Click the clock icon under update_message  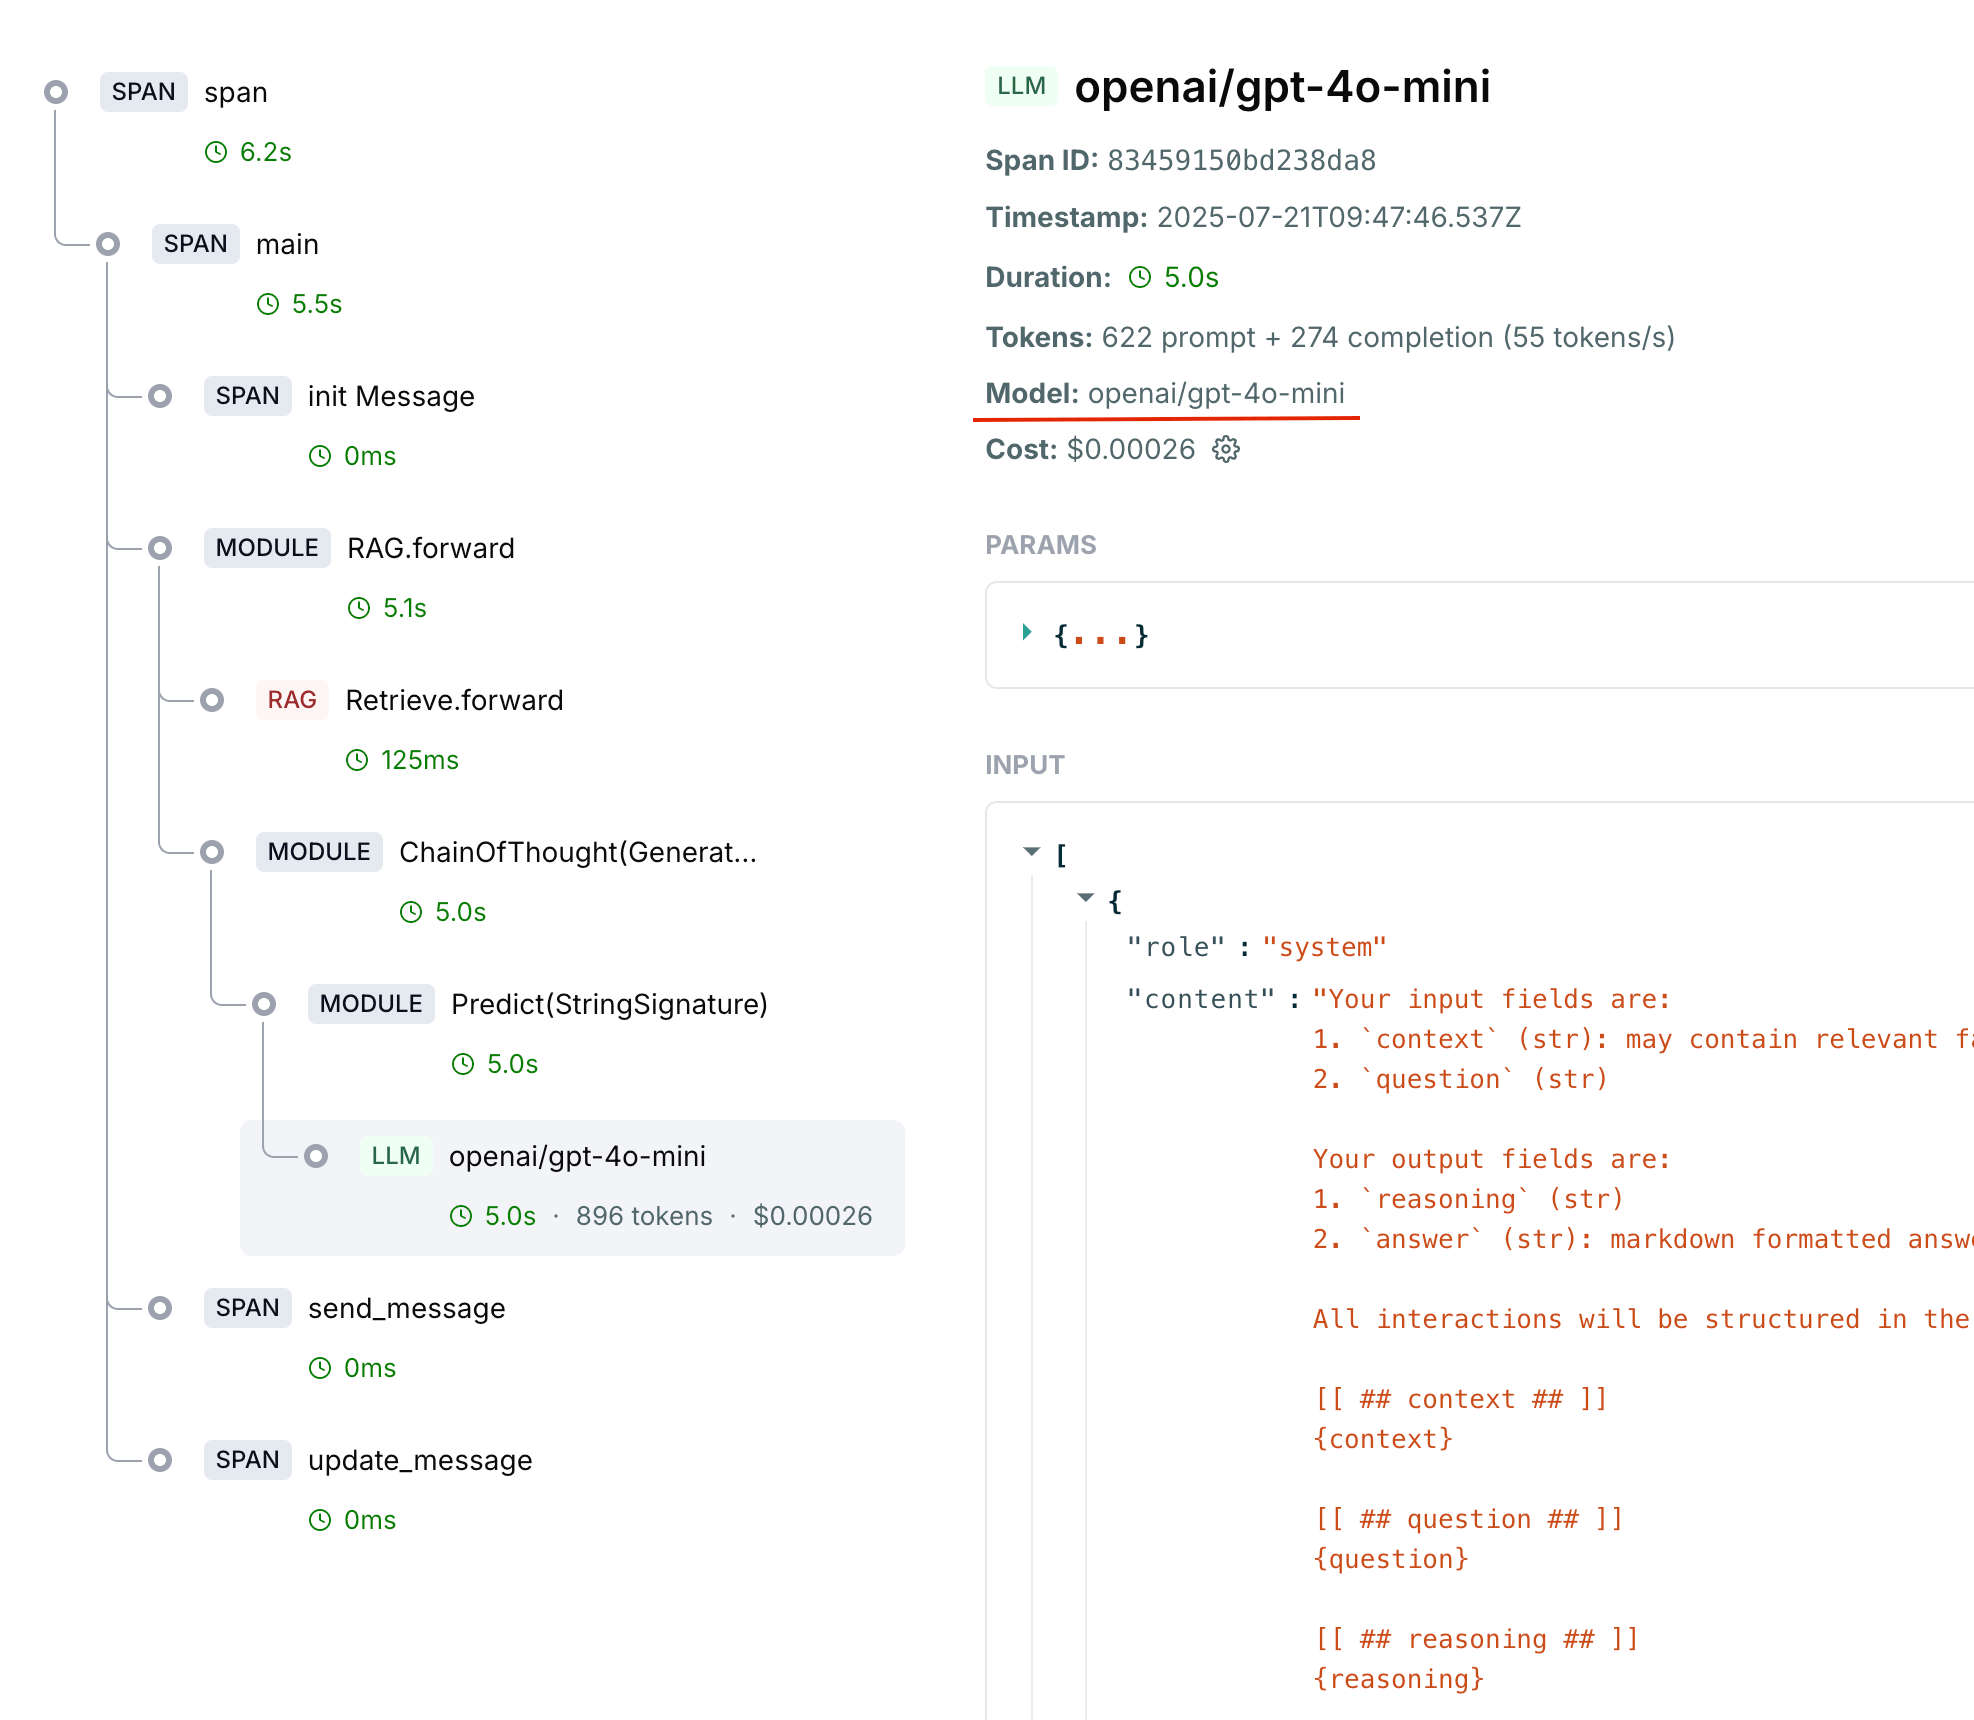click(320, 1520)
